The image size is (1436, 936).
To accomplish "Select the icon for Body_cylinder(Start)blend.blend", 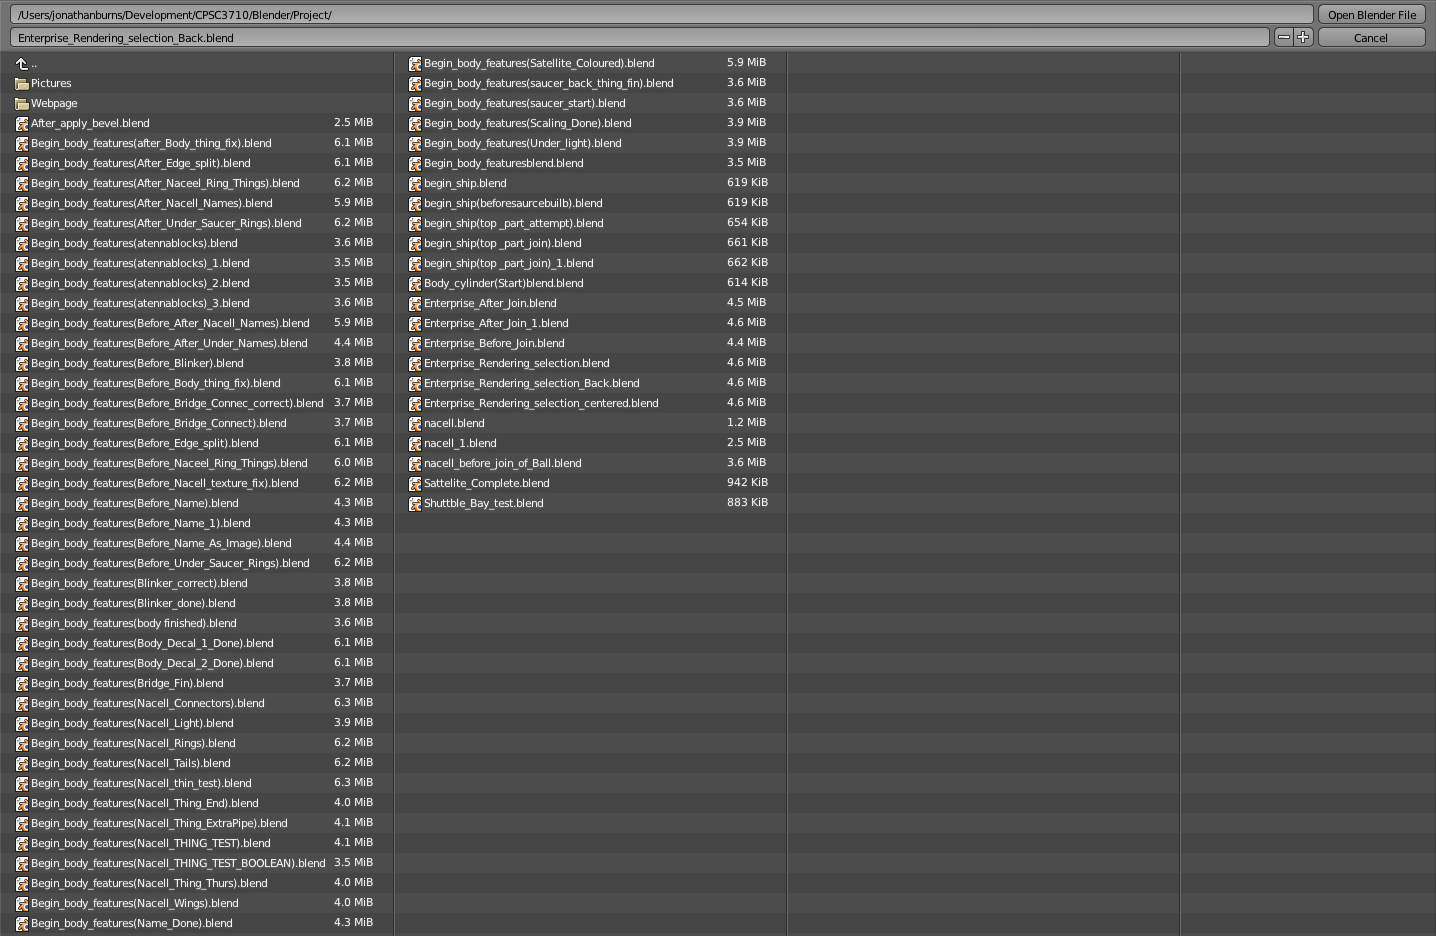I will 414,283.
